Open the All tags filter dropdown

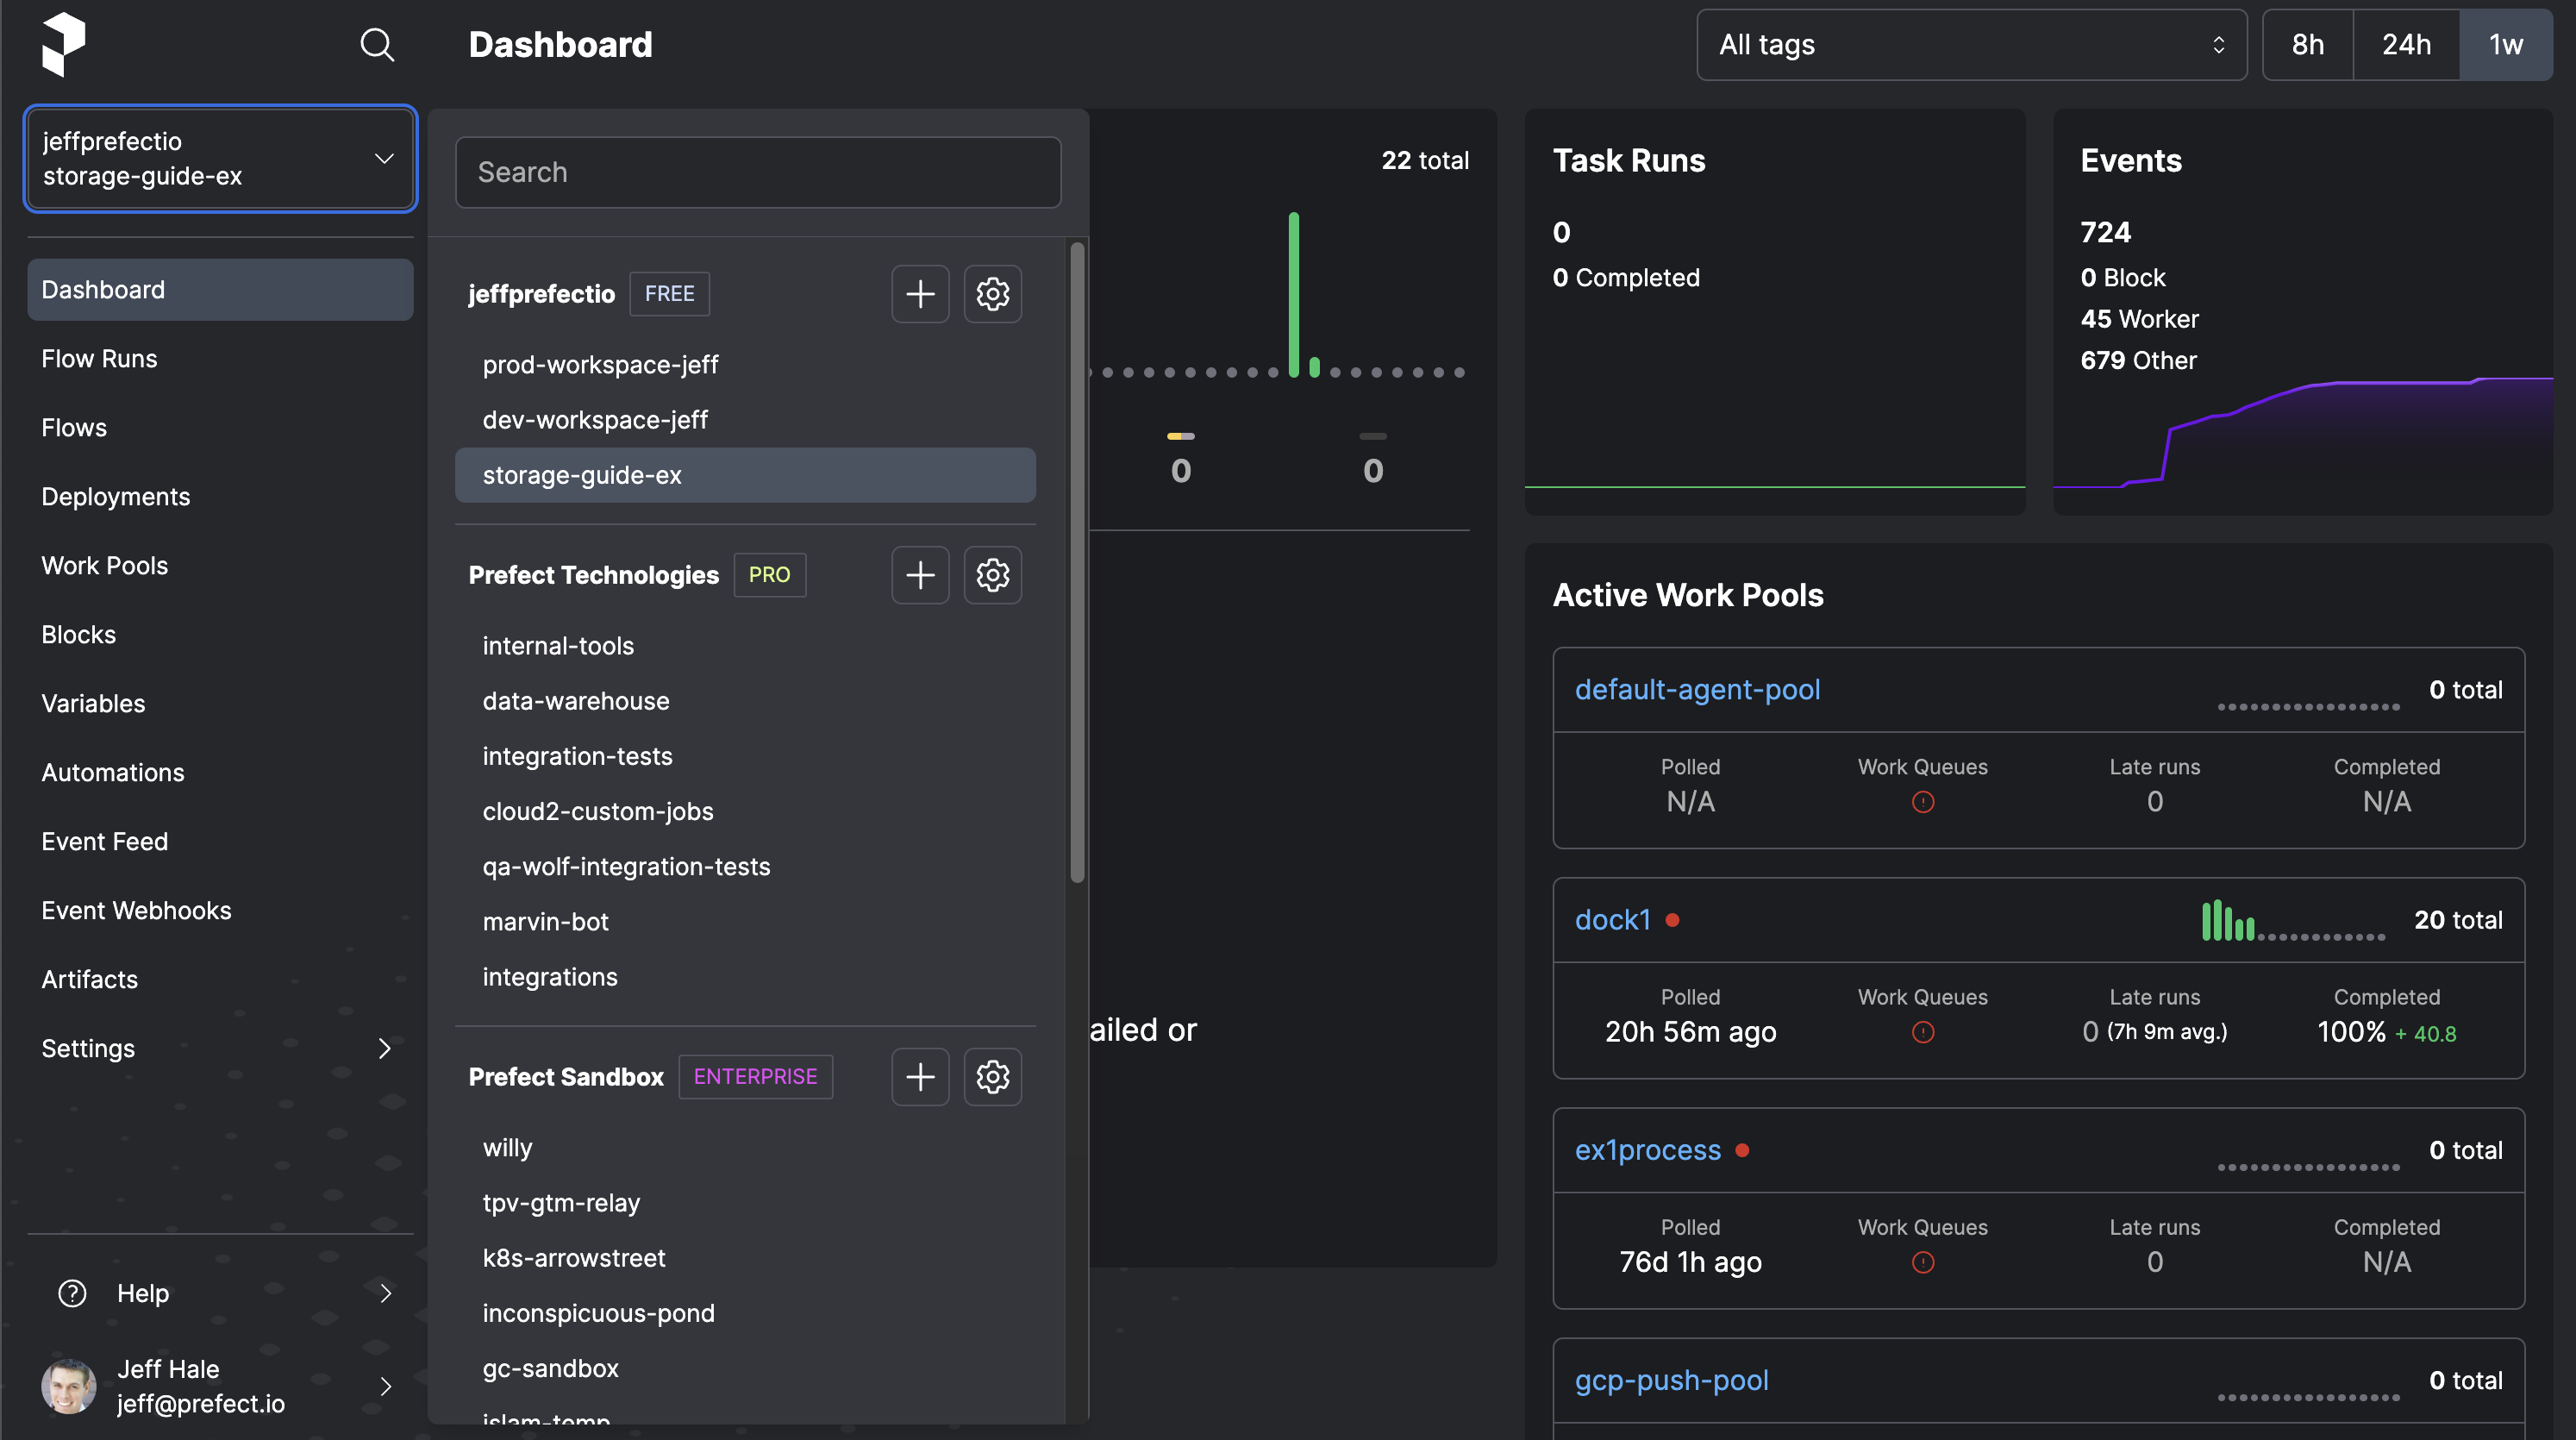1971,44
